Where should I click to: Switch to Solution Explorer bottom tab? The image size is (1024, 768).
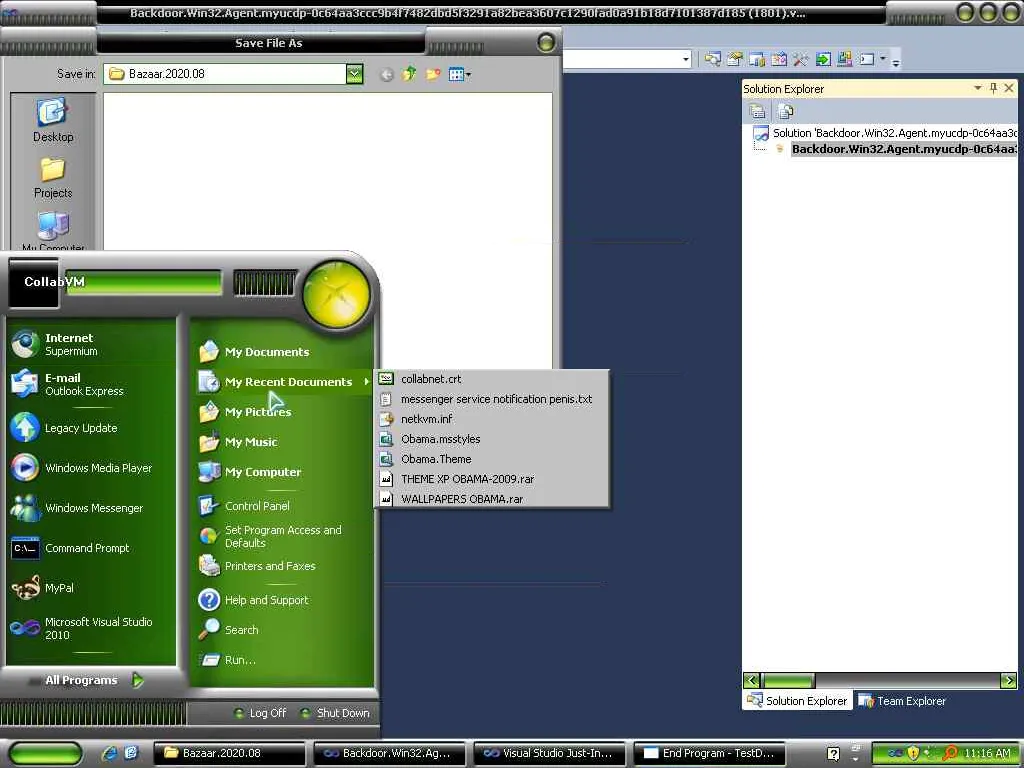tap(797, 701)
